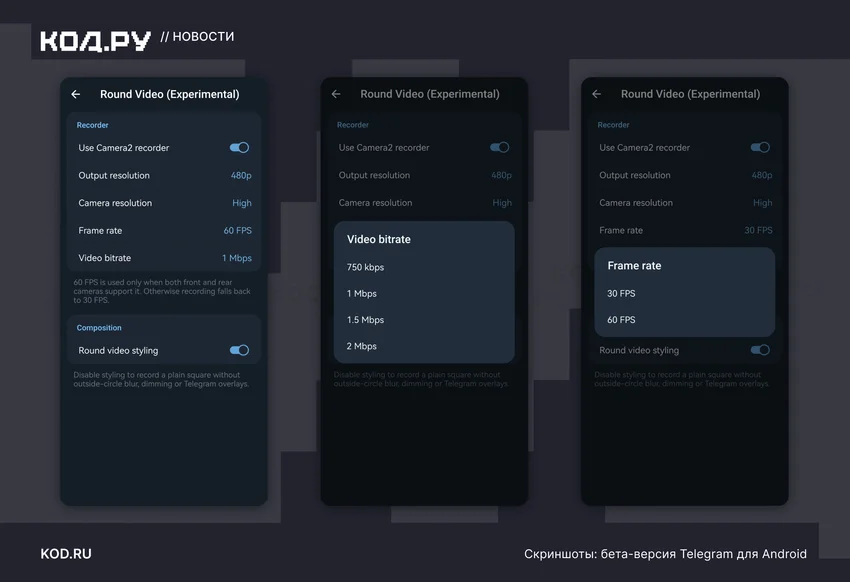Click the 60 FPS fallback note text
Screen dimensions: 850x582
[162, 291]
